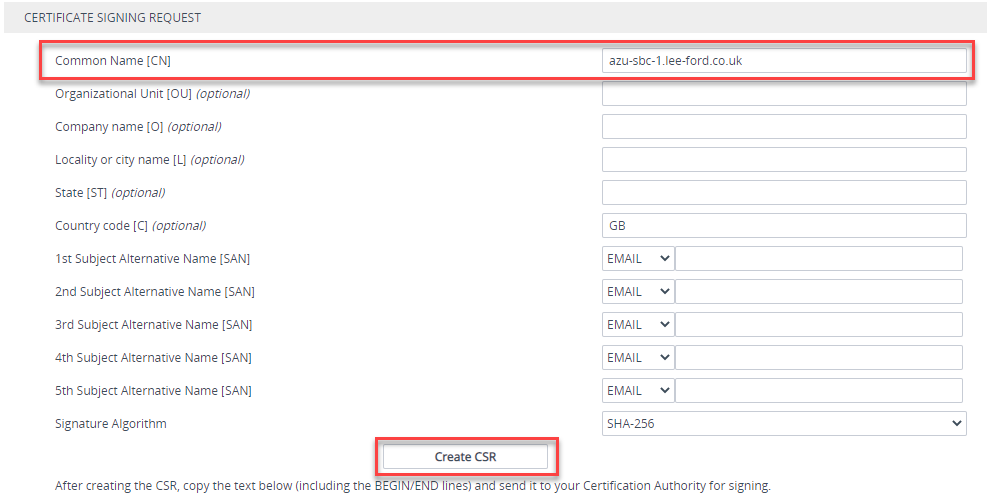
Task: Click the Certificate Signing Request section header
Action: point(113,18)
